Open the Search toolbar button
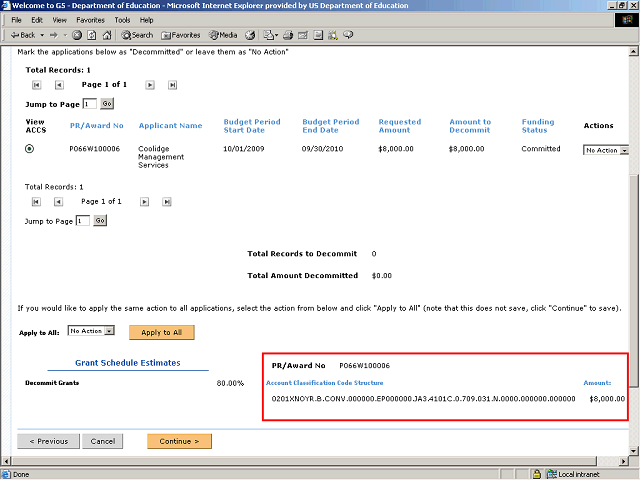Image resolution: width=640 pixels, height=480 pixels. click(136, 35)
